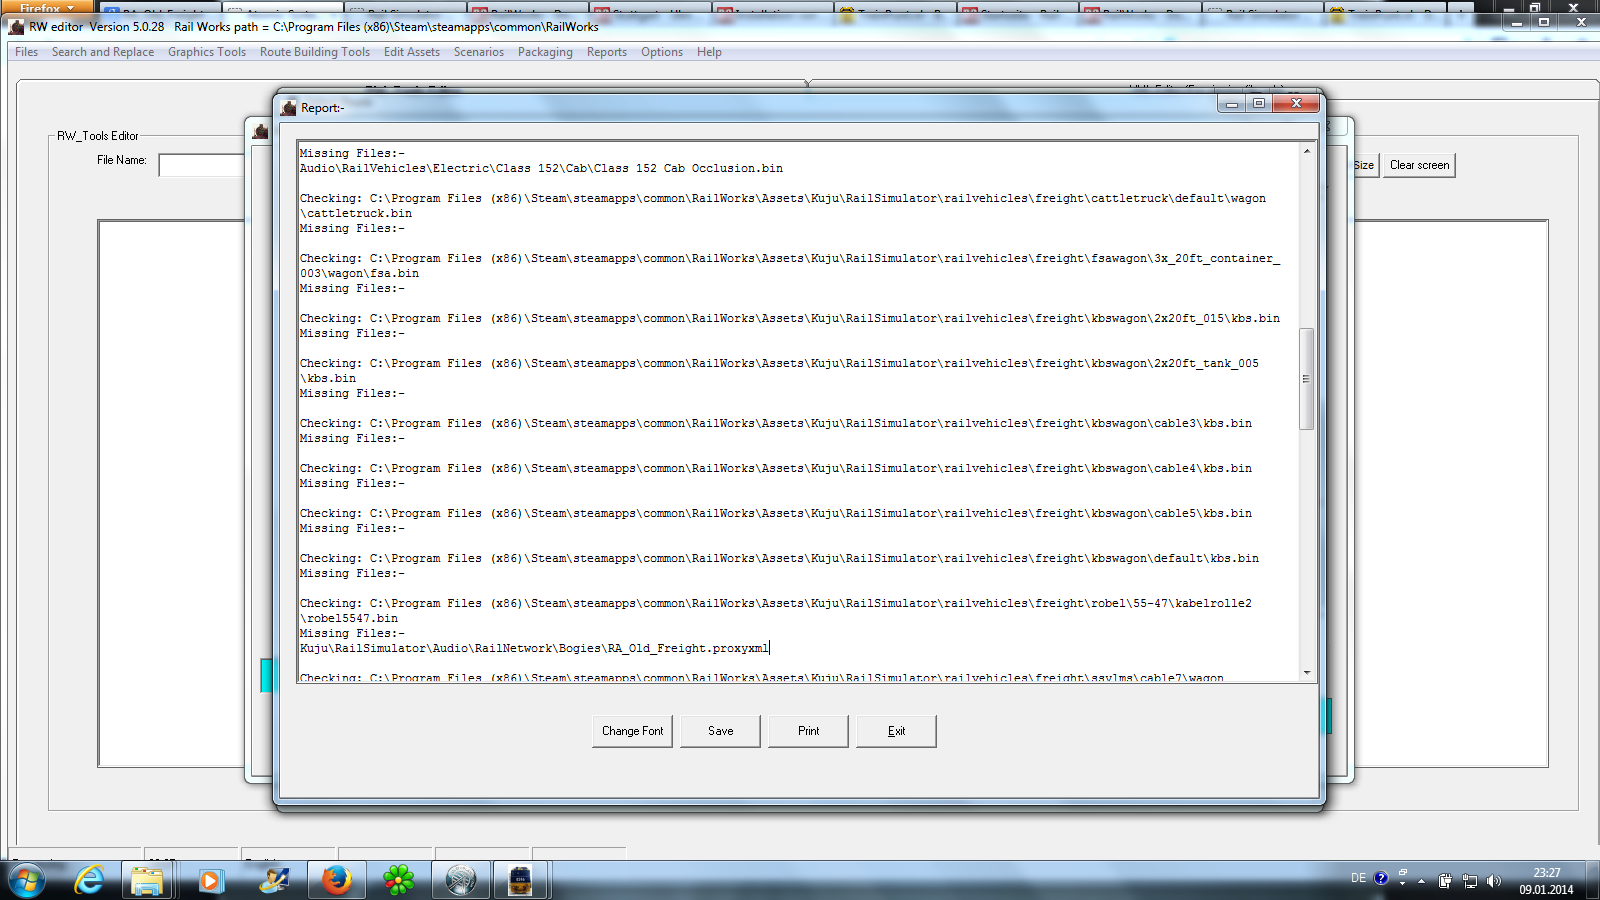Viewport: 1600px width, 900px height.
Task: Click the report line 'RA_Old_Freight.proxyxml'
Action: coord(535,648)
